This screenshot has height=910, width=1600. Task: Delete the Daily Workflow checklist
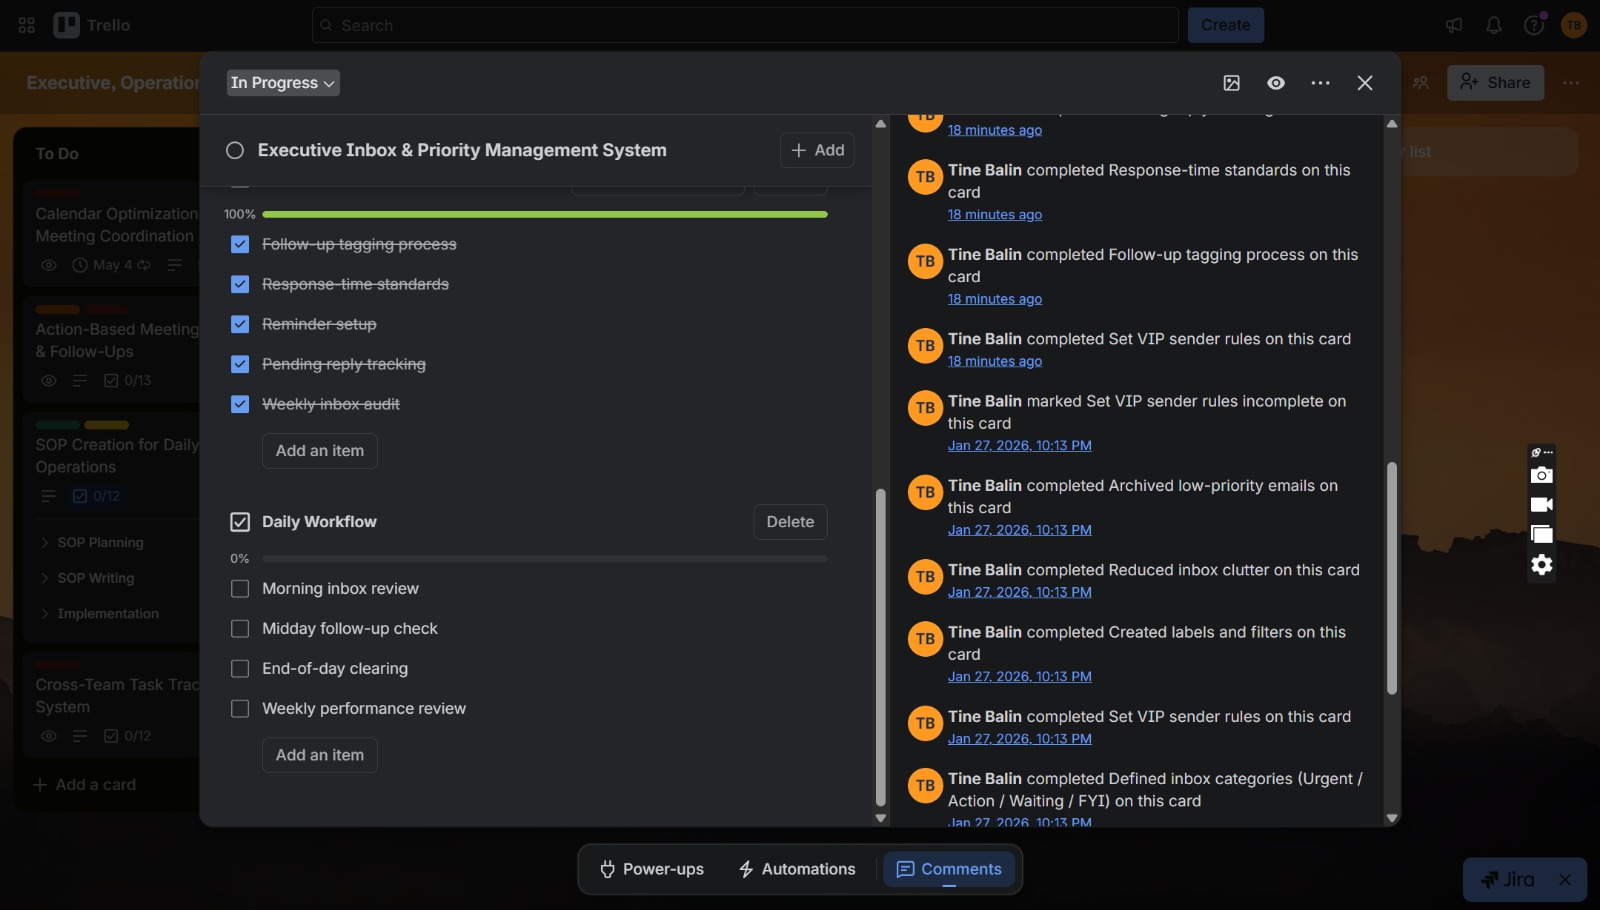790,522
